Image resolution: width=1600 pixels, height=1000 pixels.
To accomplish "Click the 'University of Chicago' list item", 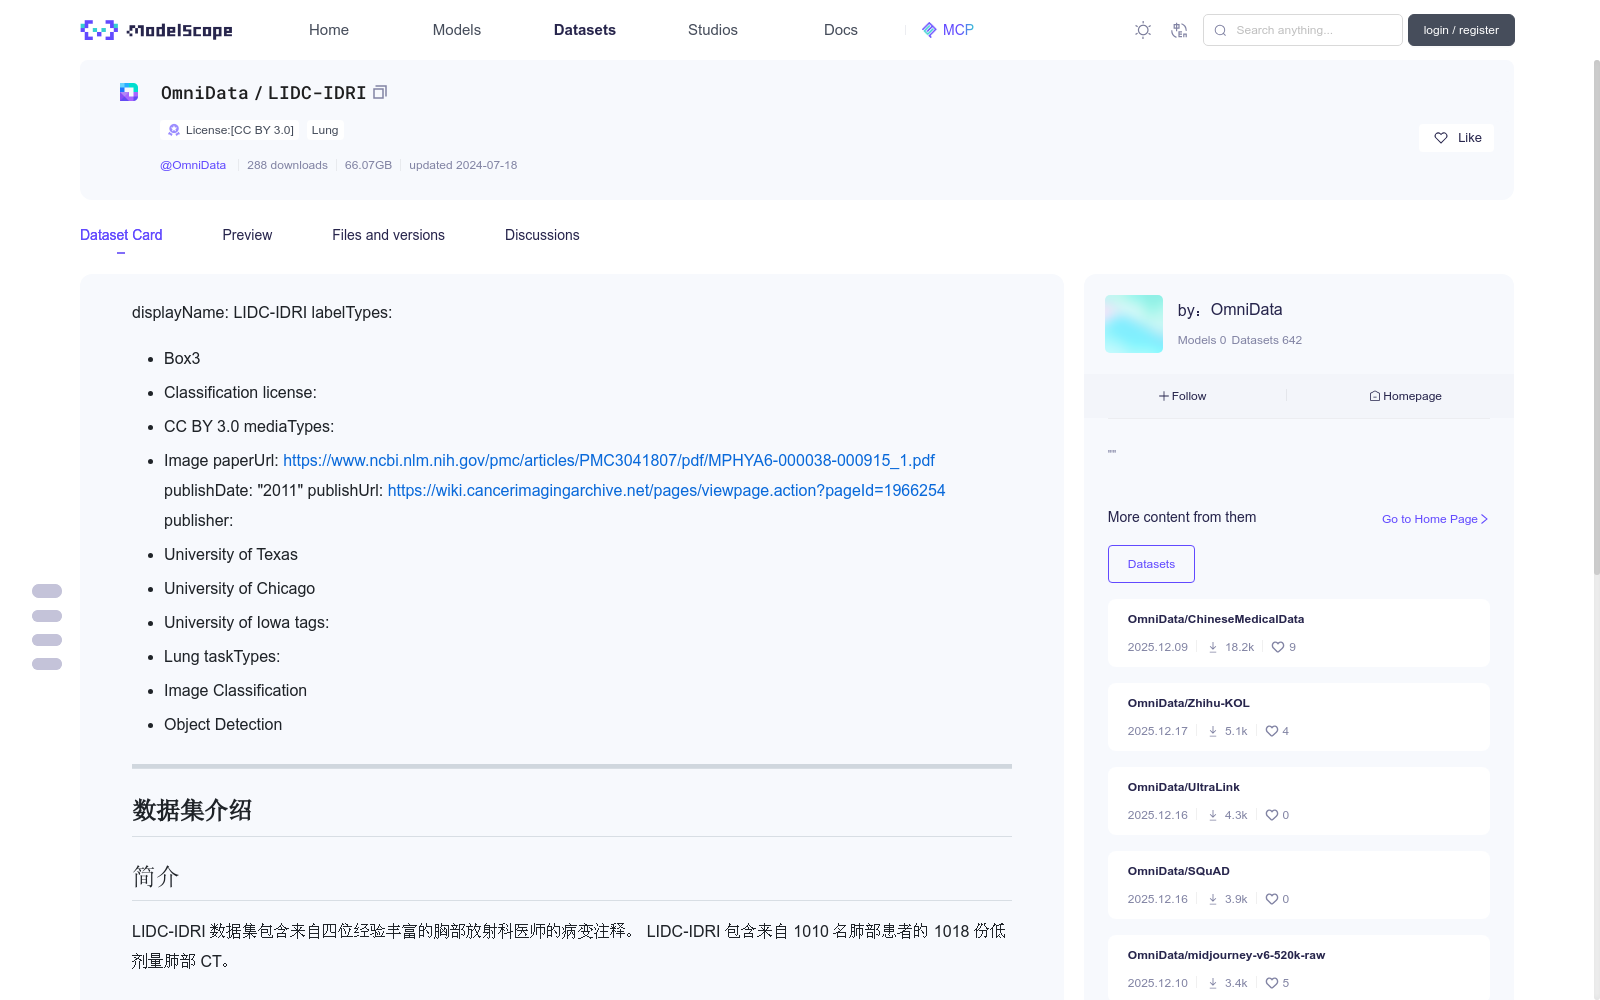I will tap(239, 588).
